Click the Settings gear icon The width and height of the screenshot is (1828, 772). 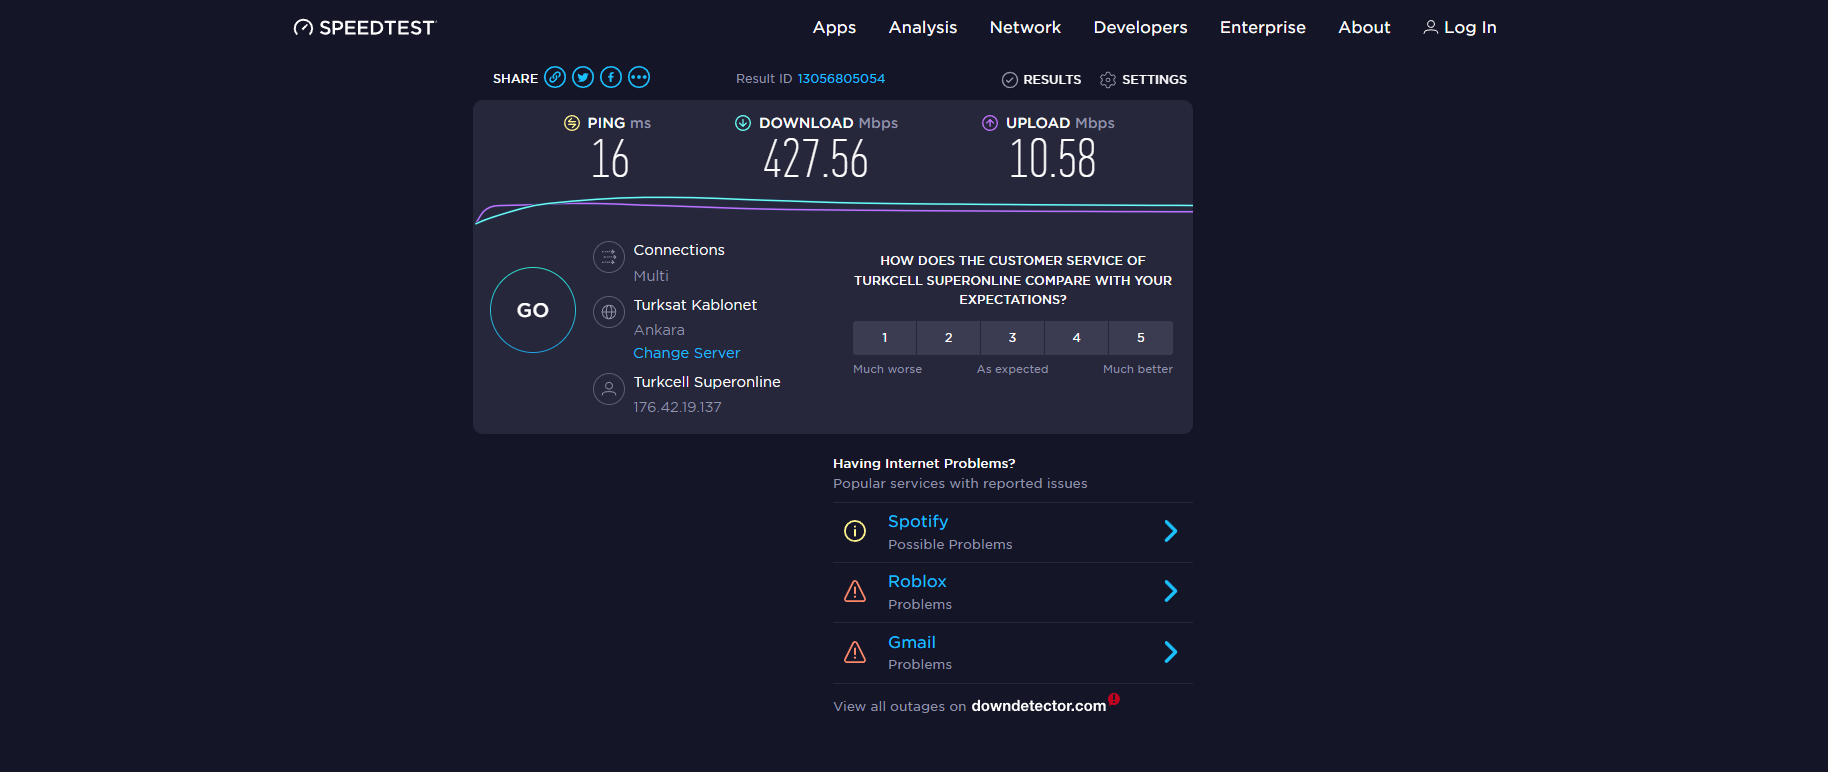pyautogui.click(x=1108, y=80)
